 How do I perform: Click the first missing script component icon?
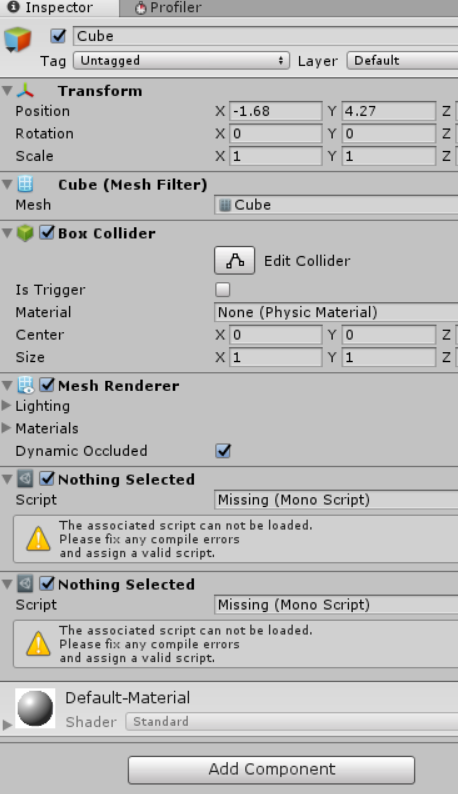click(x=25, y=479)
